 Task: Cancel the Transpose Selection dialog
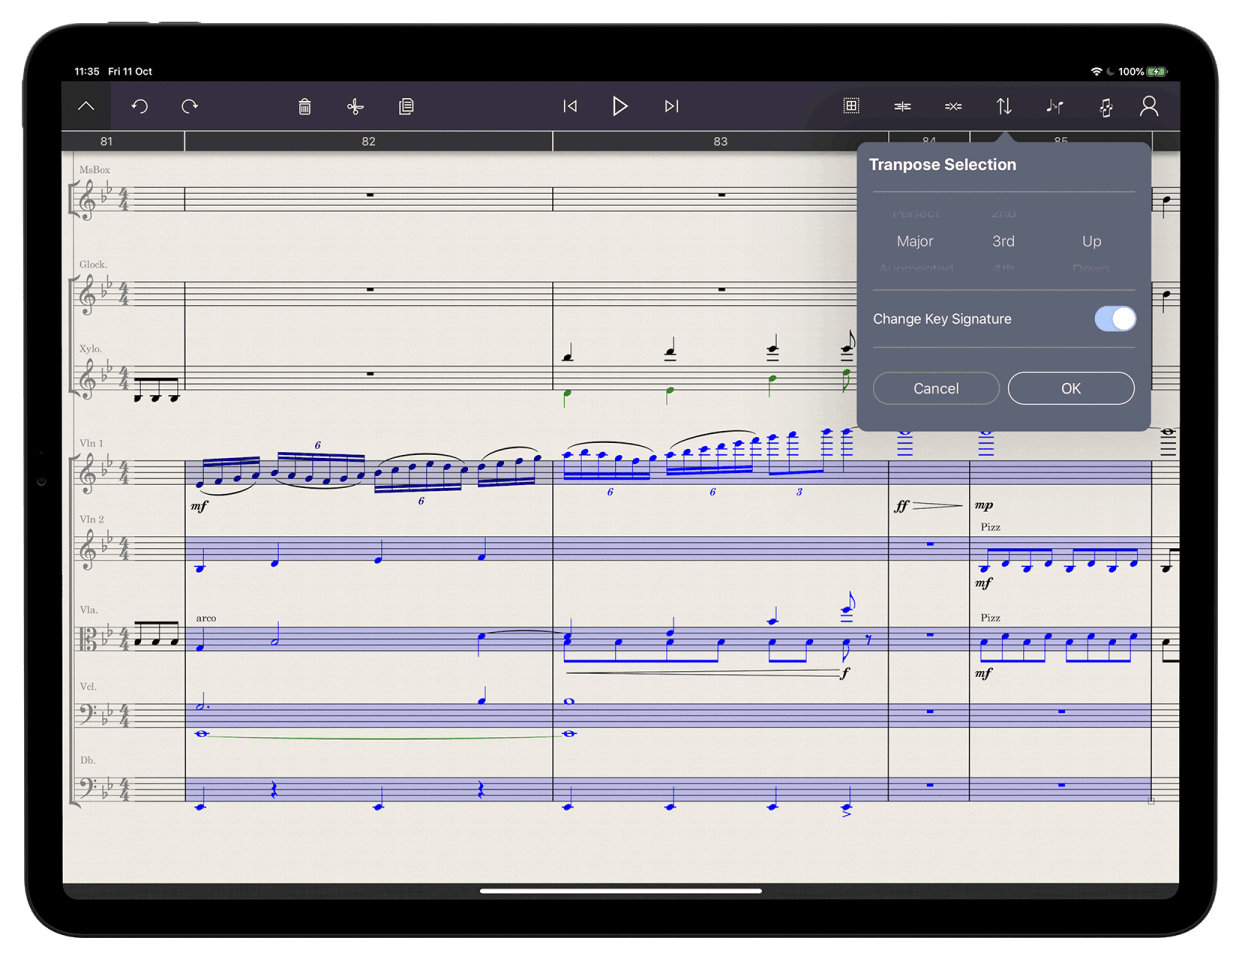click(x=935, y=388)
